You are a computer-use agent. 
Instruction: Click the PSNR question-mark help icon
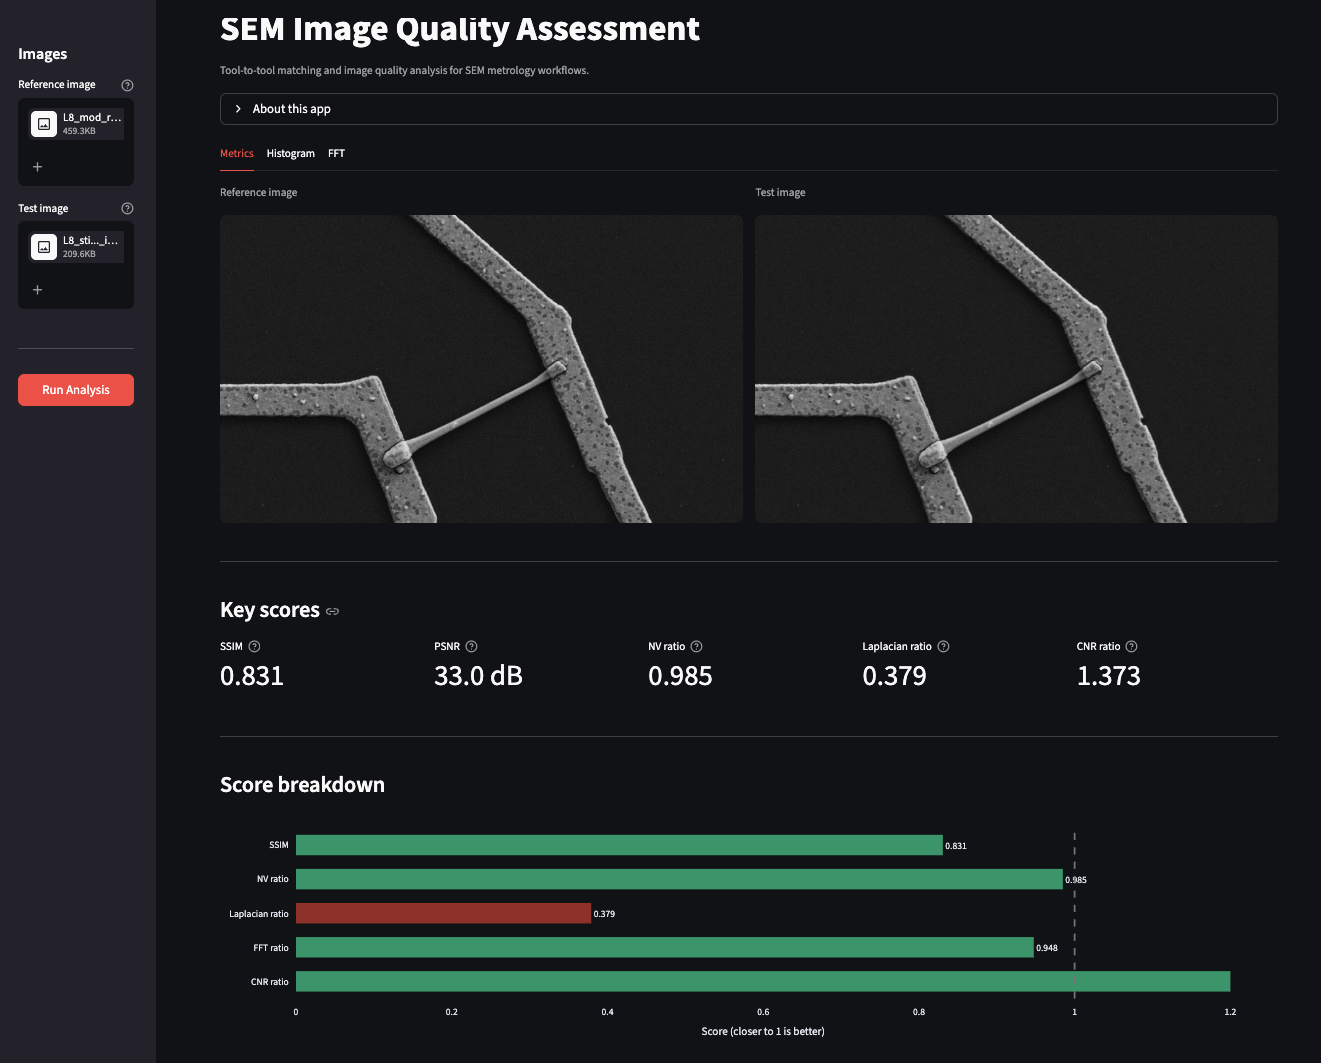point(471,646)
